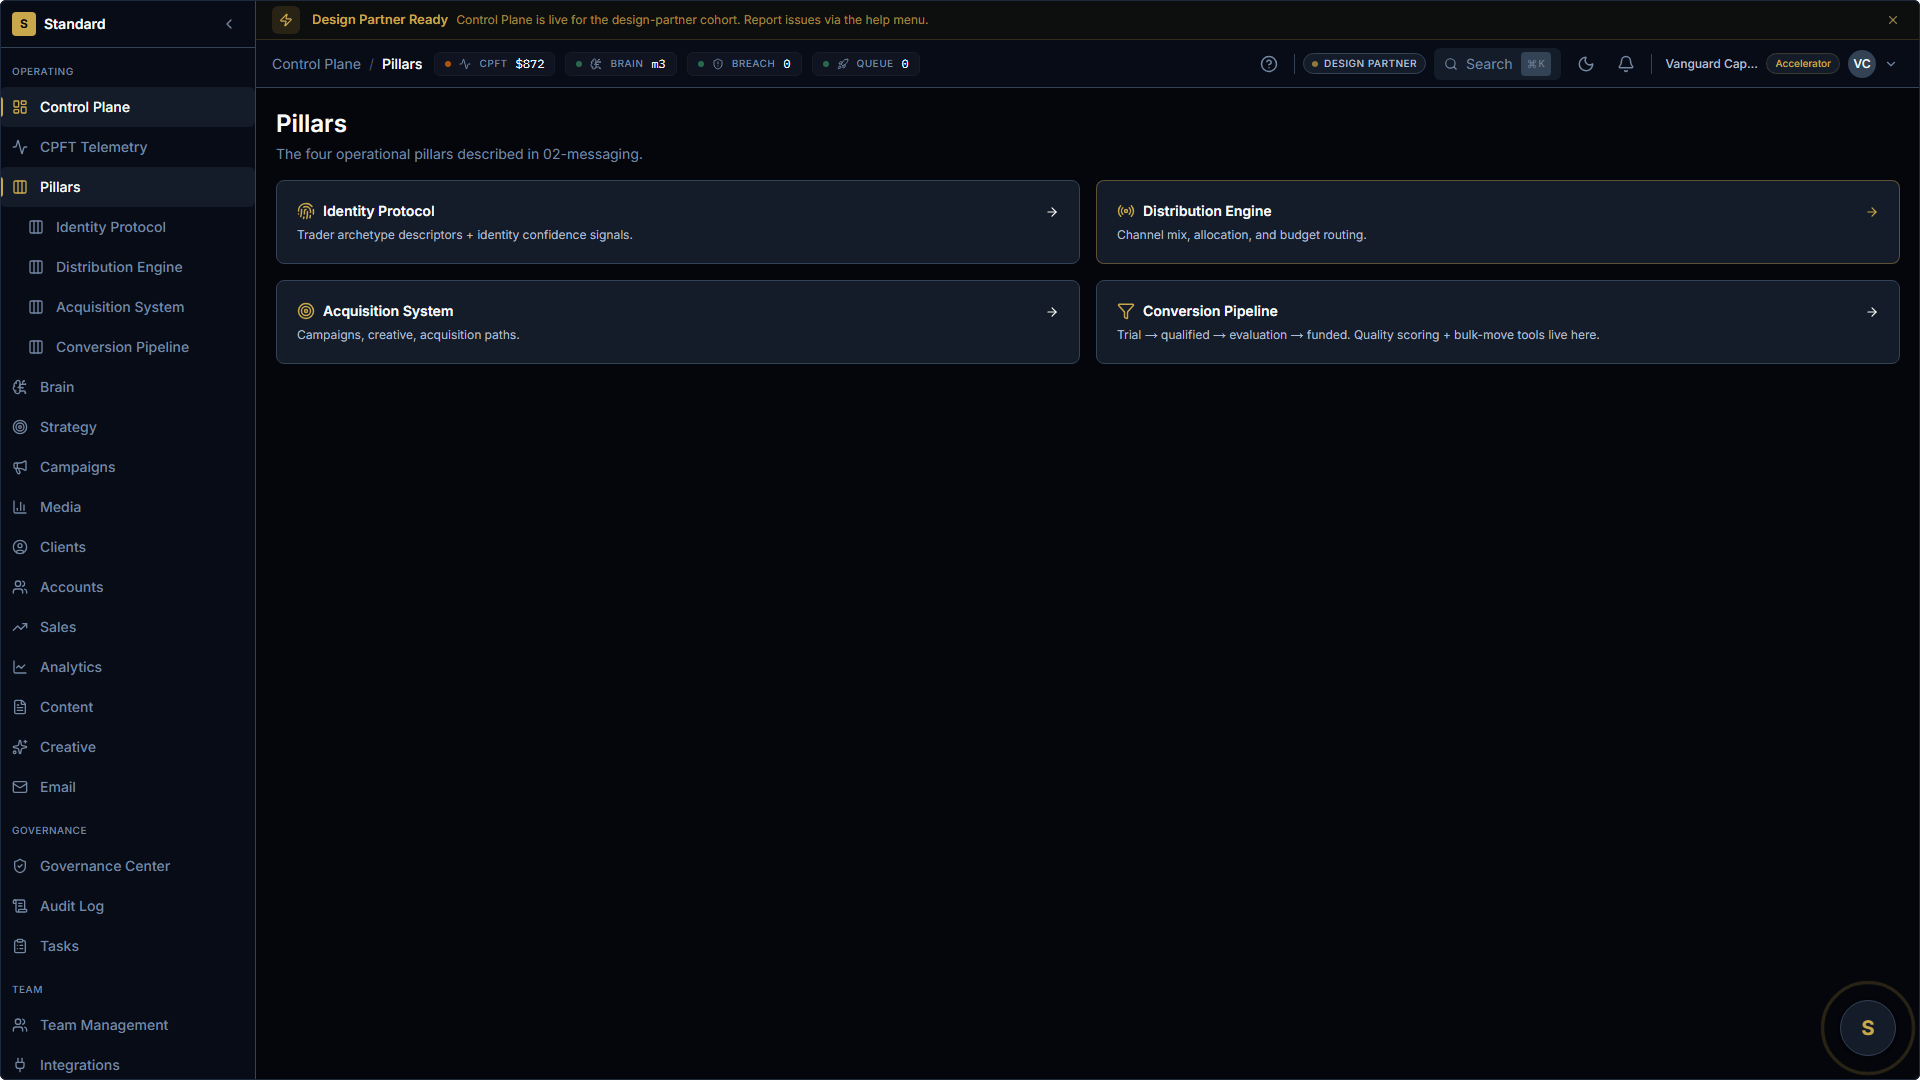Go to Control Plane breadcrumb
The width and height of the screenshot is (1920, 1080).
(316, 64)
